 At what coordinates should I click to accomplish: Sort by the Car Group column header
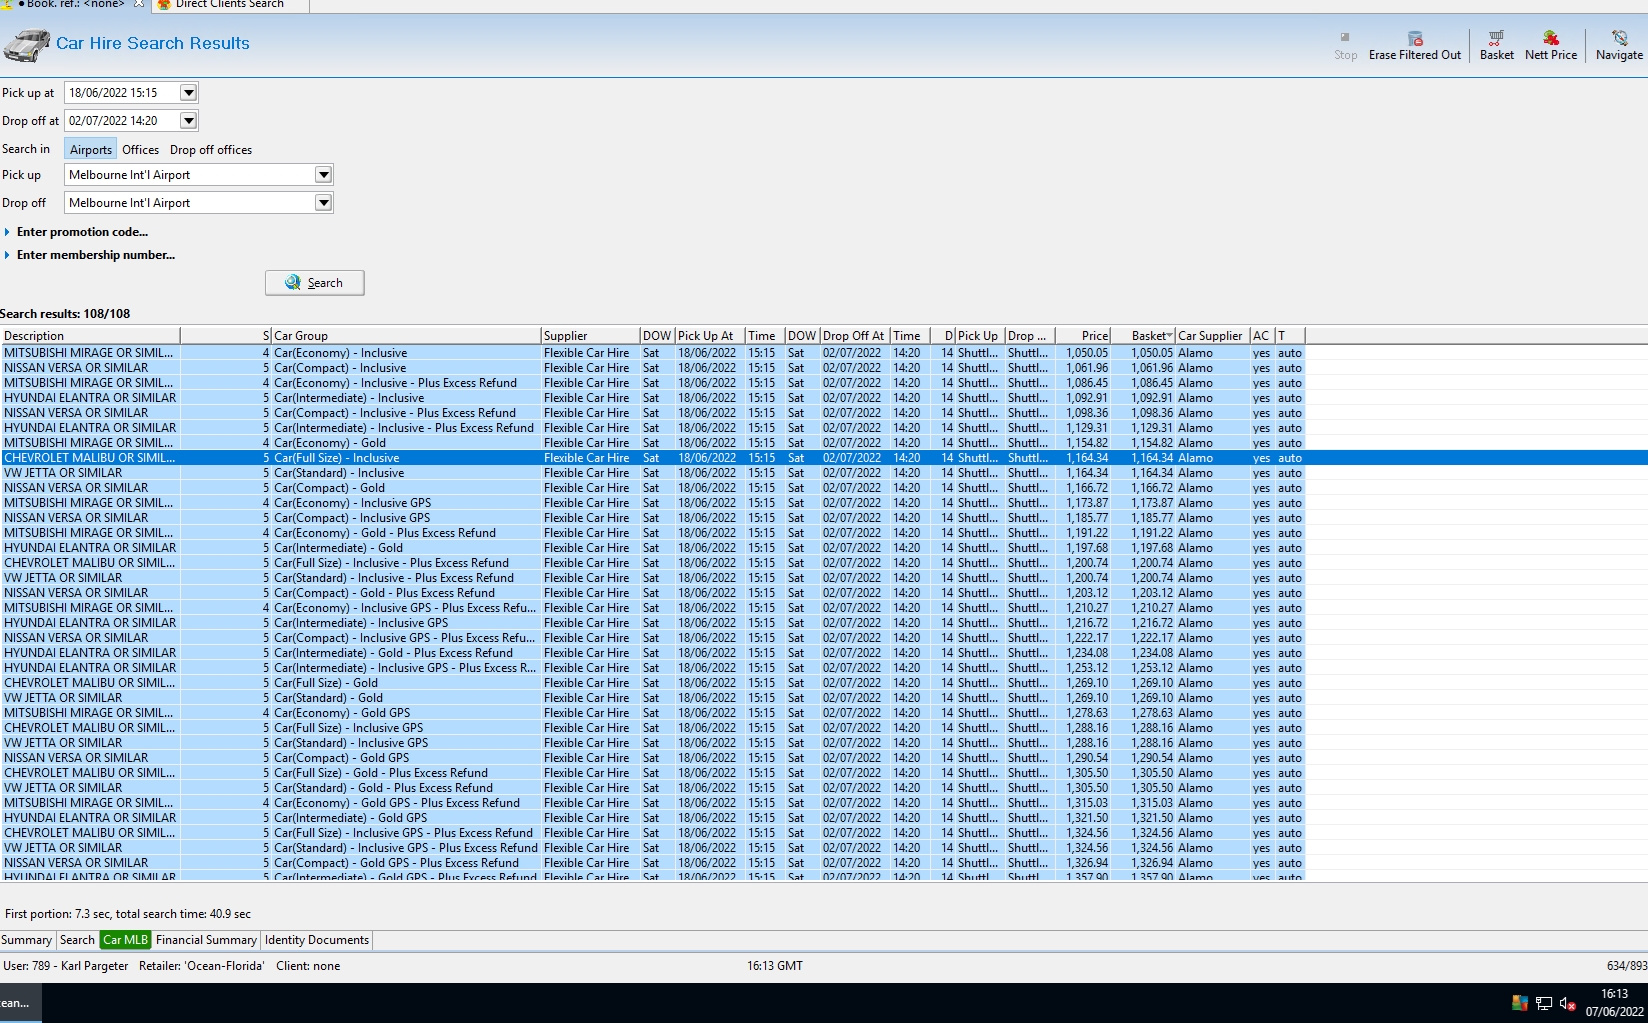(x=405, y=336)
